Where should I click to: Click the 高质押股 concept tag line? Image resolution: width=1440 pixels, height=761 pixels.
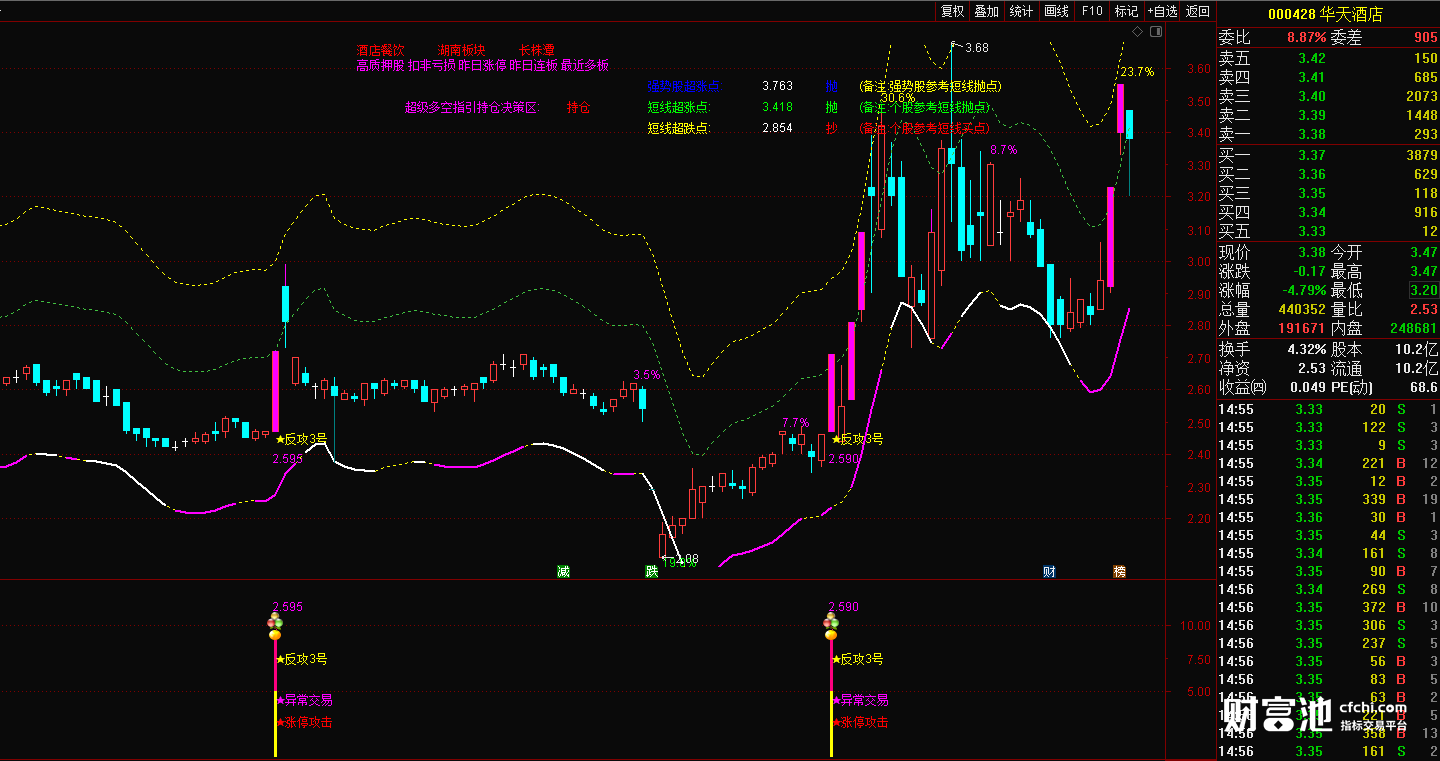(x=483, y=66)
